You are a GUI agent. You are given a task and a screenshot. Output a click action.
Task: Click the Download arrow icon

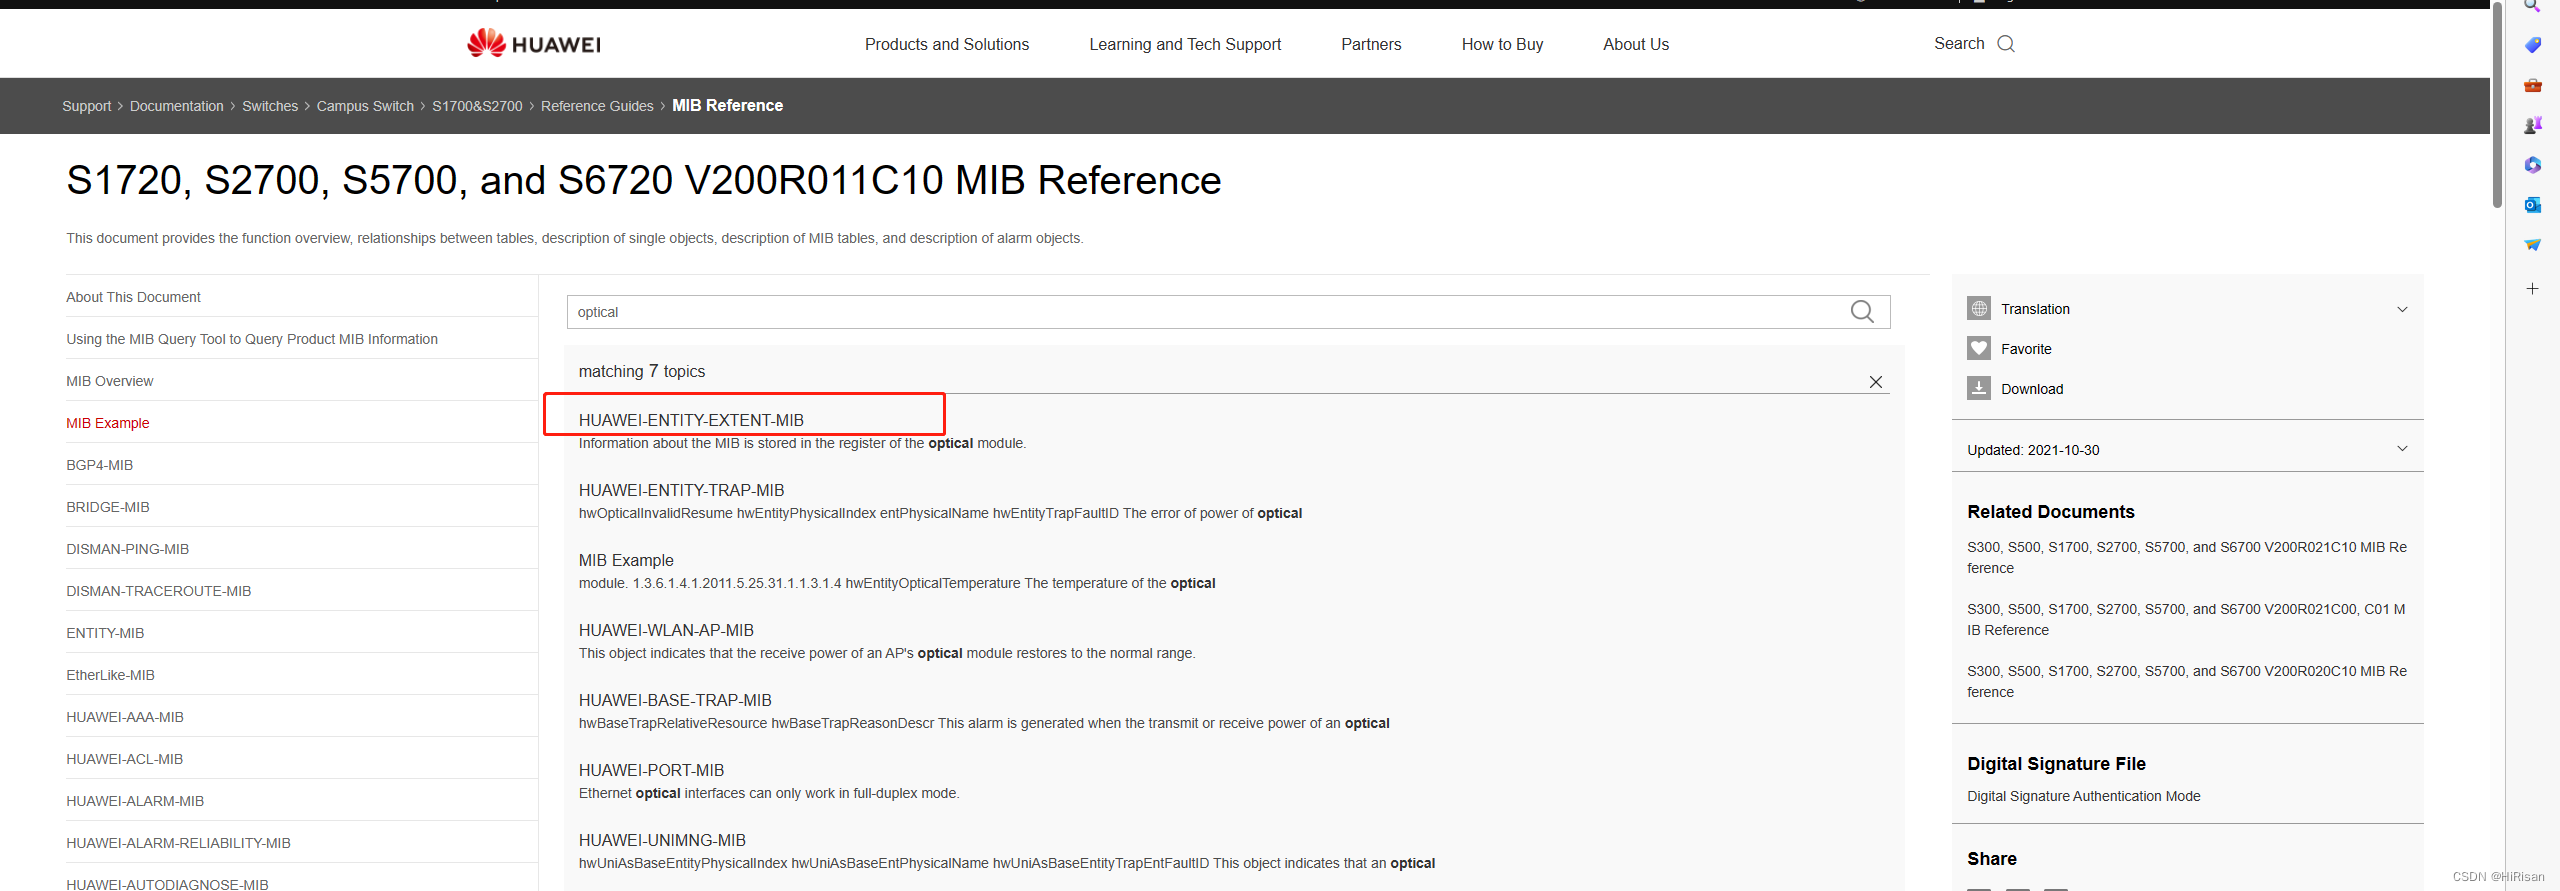[1979, 388]
